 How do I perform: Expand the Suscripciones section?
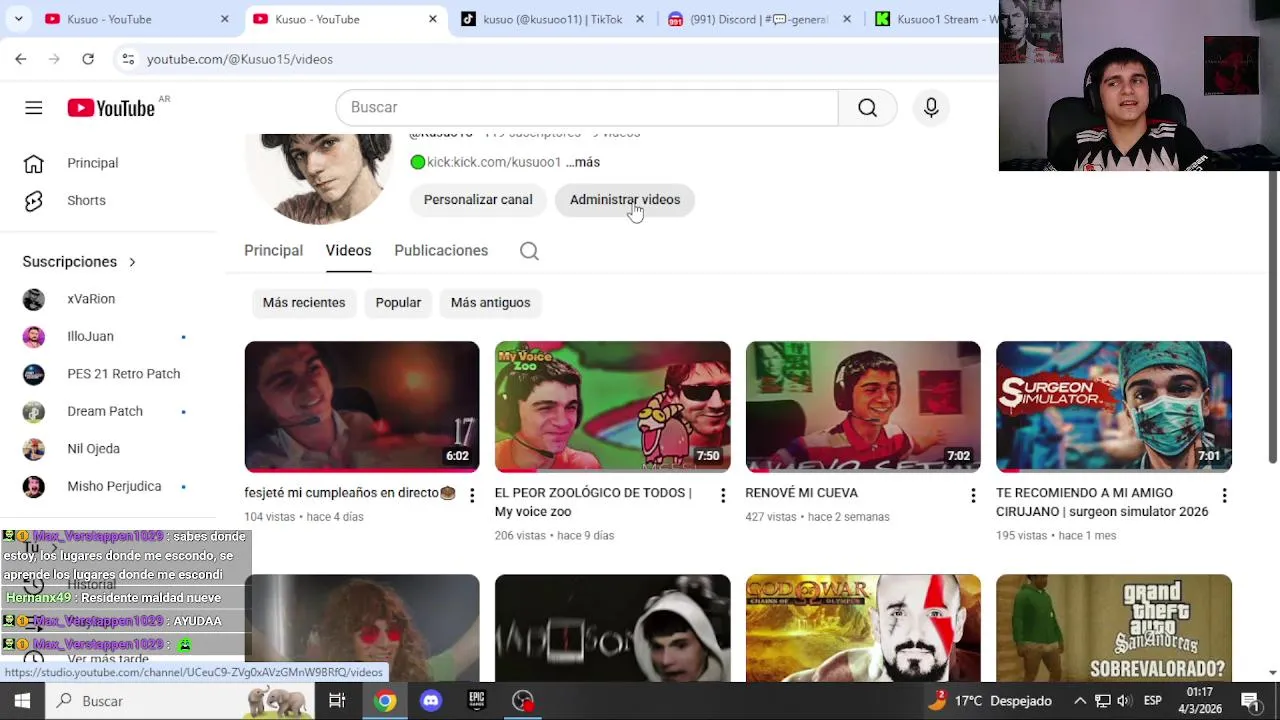pyautogui.click(x=79, y=262)
